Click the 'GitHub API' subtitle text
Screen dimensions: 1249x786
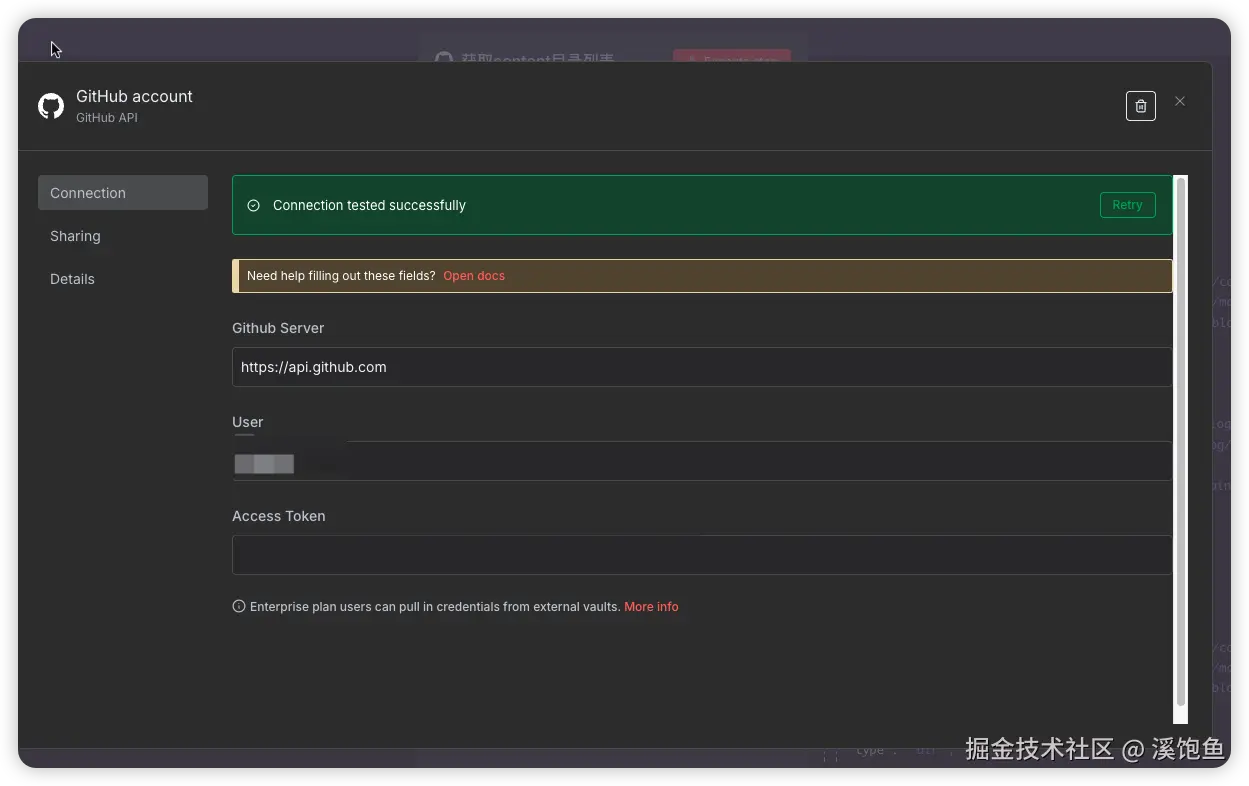tap(107, 118)
